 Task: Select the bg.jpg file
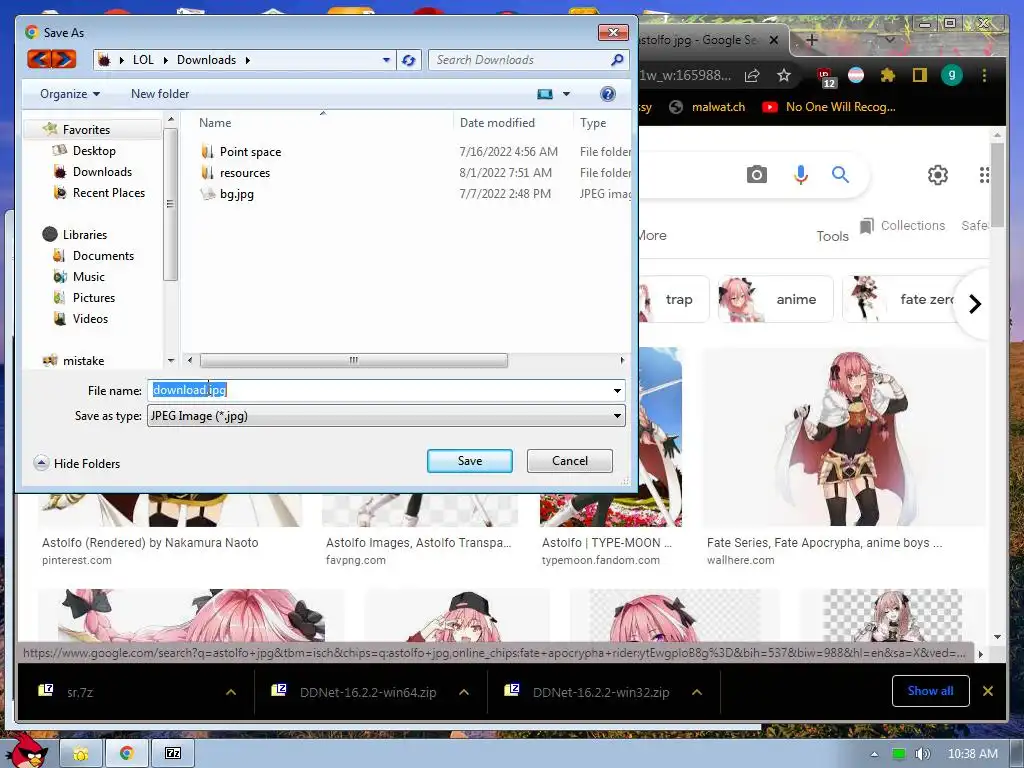pos(236,194)
